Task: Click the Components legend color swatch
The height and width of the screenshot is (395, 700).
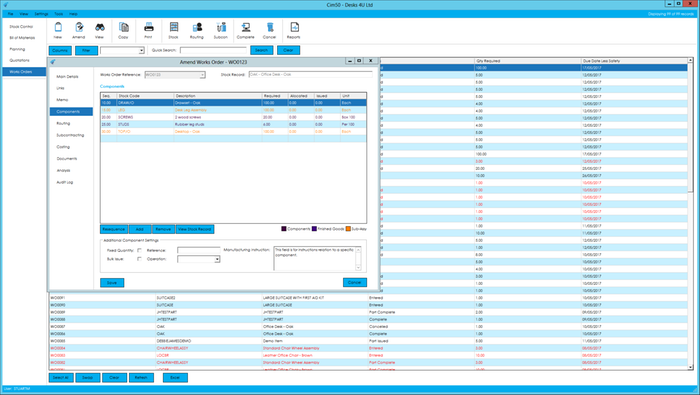Action: tap(283, 229)
